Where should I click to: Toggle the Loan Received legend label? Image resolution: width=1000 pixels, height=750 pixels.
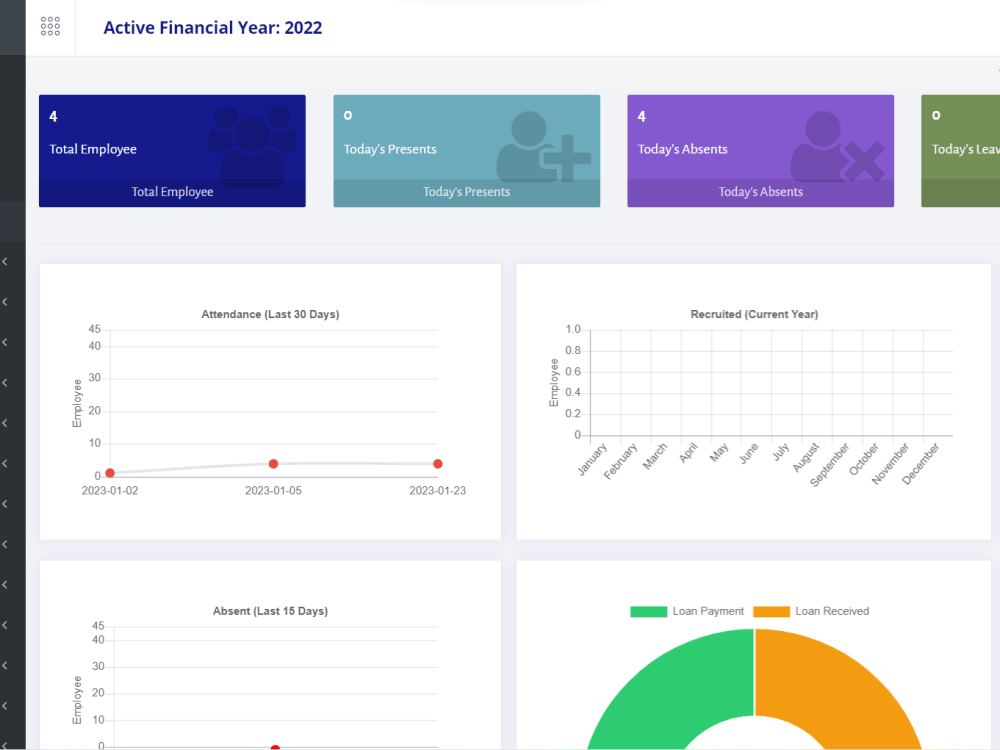pos(832,612)
